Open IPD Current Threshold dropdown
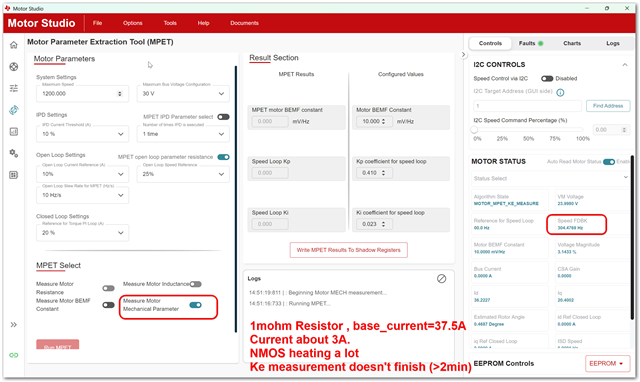 coord(82,134)
